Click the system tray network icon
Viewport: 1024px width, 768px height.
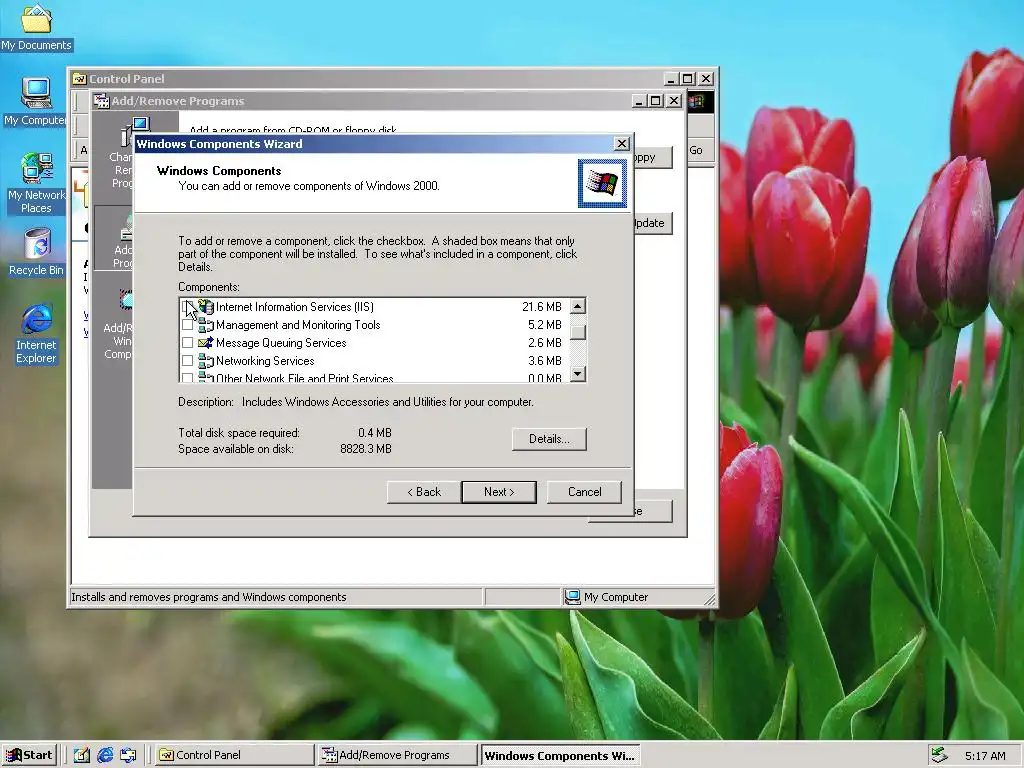[939, 755]
